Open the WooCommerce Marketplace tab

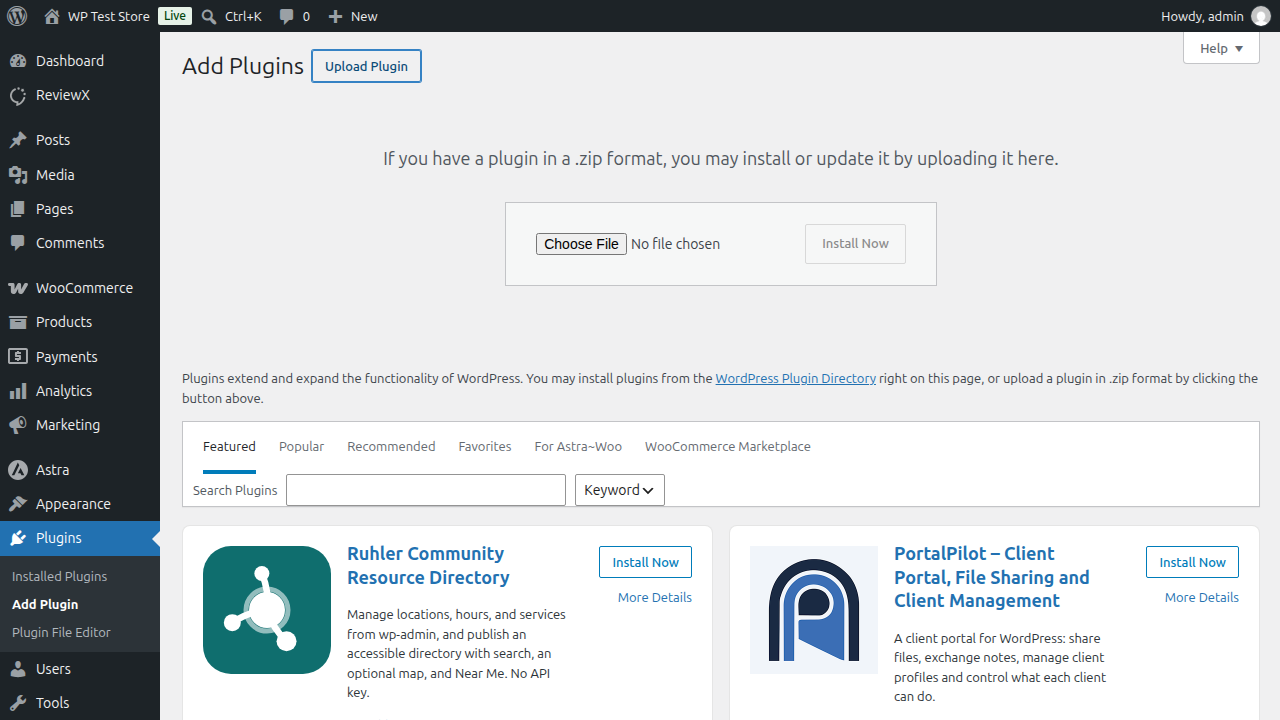click(x=728, y=447)
